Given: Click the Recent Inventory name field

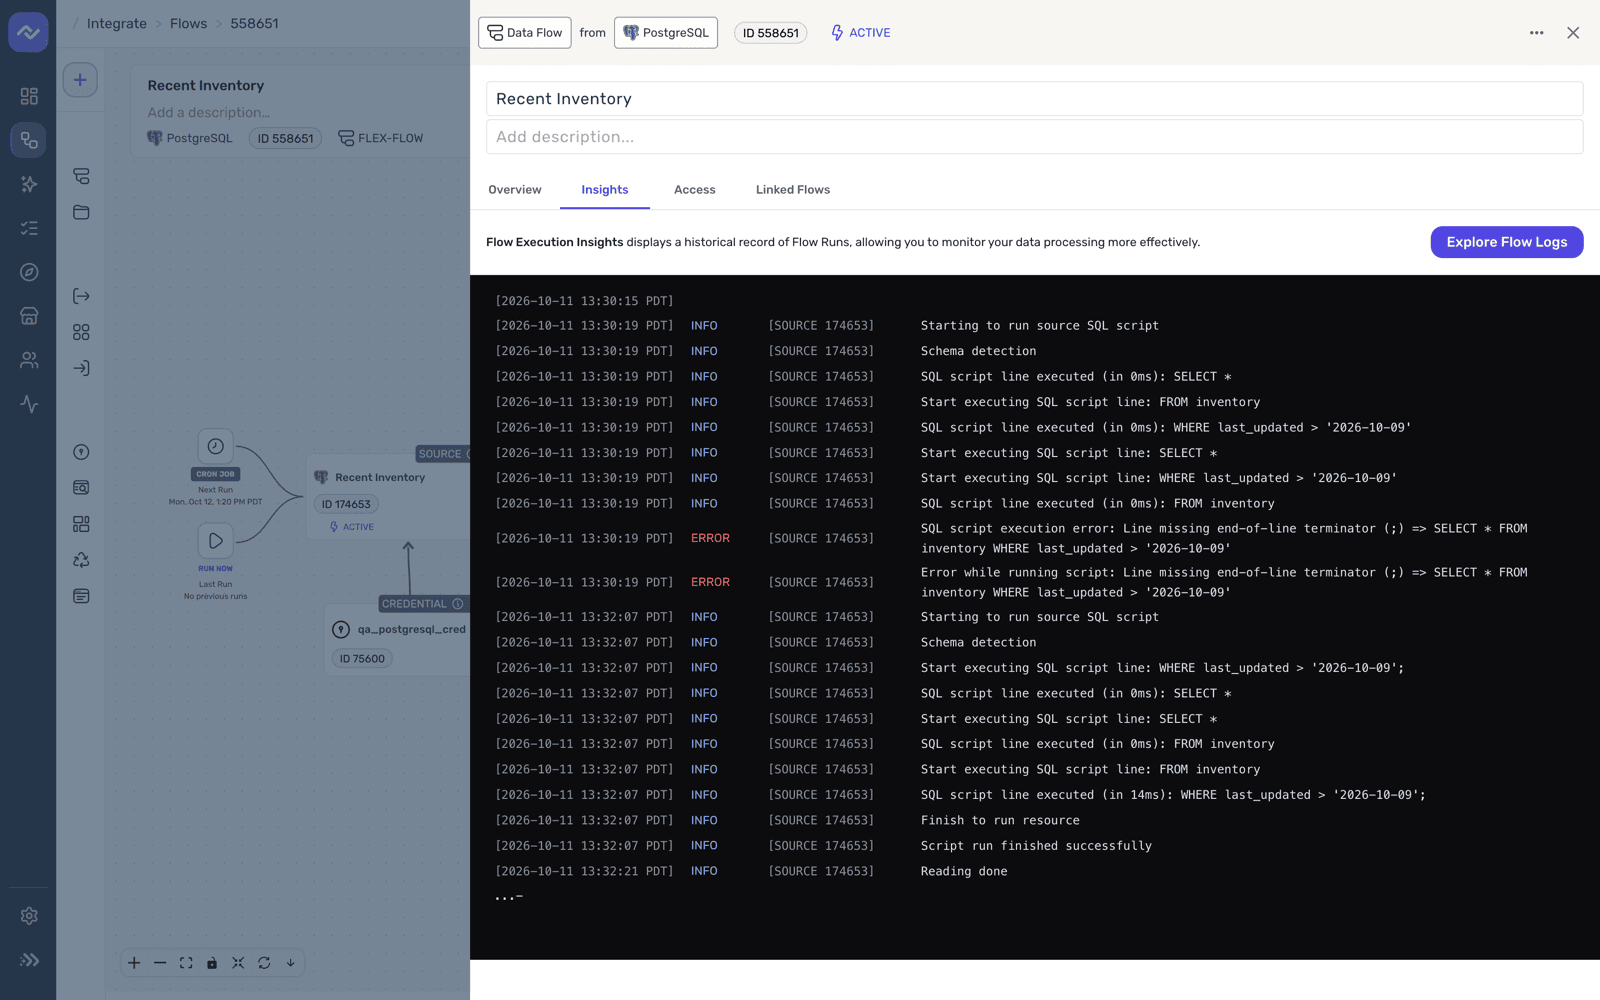Looking at the screenshot, I should click(x=1035, y=99).
